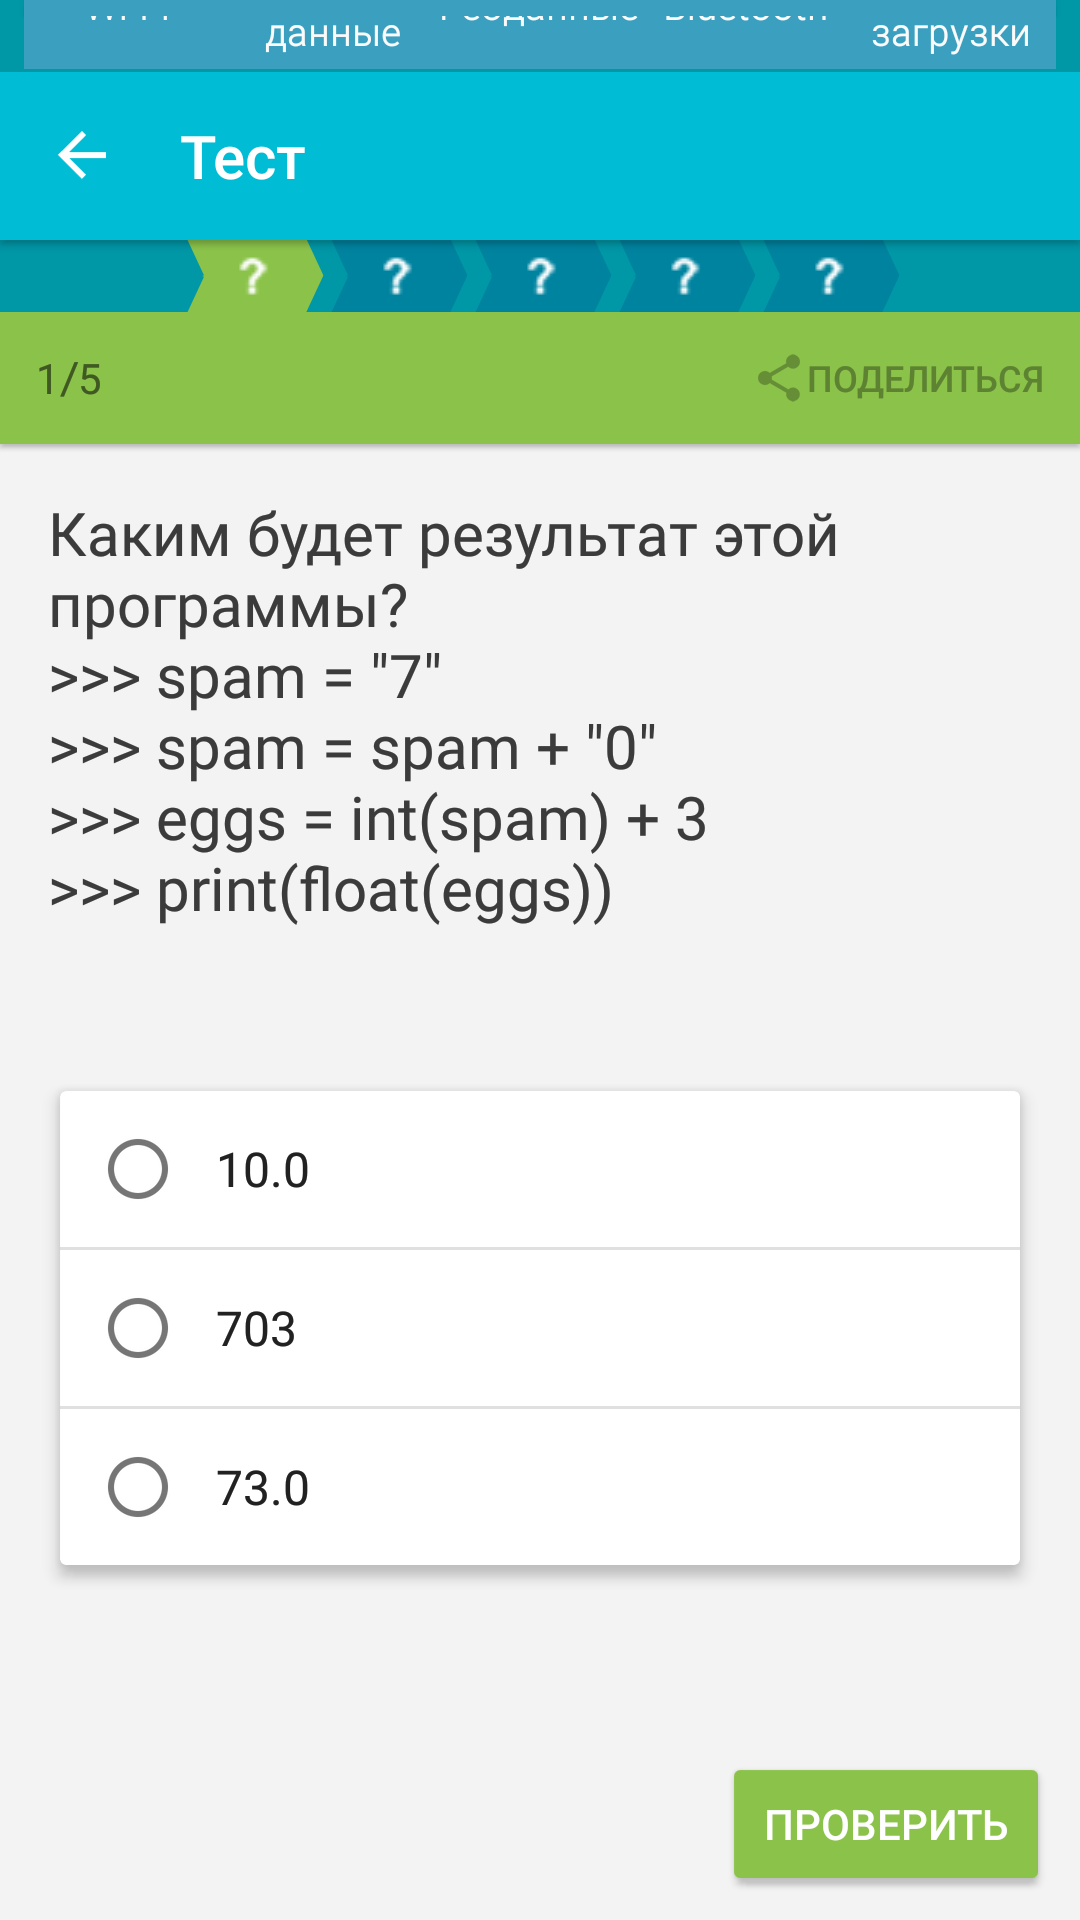Image resolution: width=1080 pixels, height=1920 pixels.
Task: Tap the данные label at top
Action: 333,34
